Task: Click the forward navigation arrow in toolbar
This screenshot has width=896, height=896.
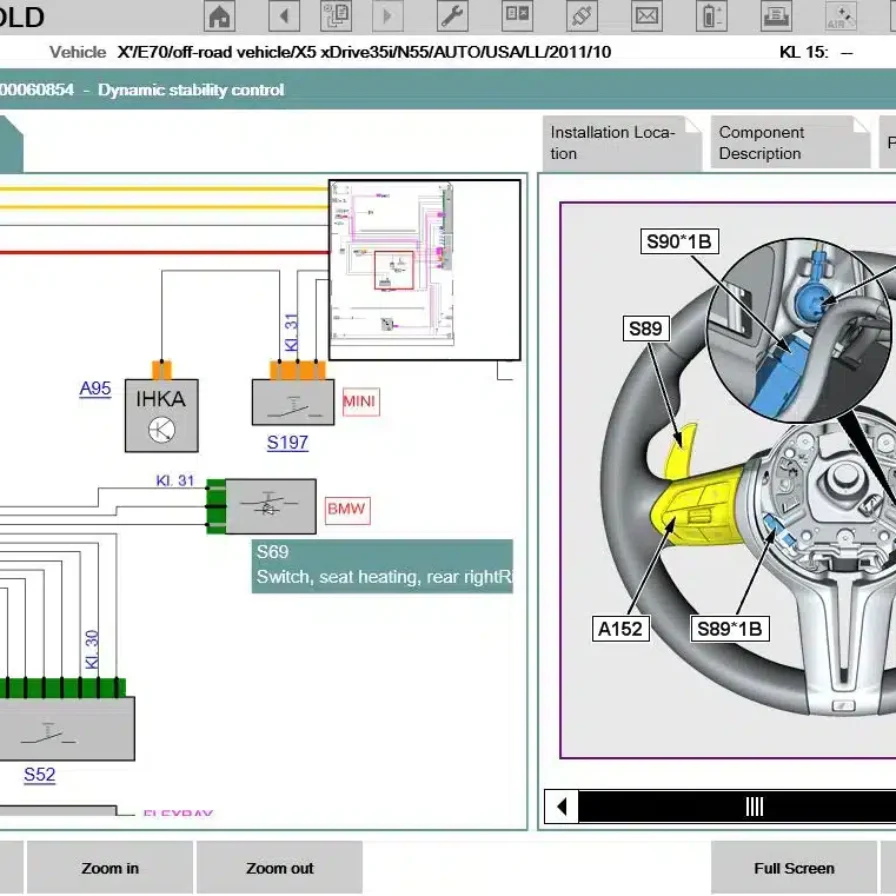Action: pos(387,16)
